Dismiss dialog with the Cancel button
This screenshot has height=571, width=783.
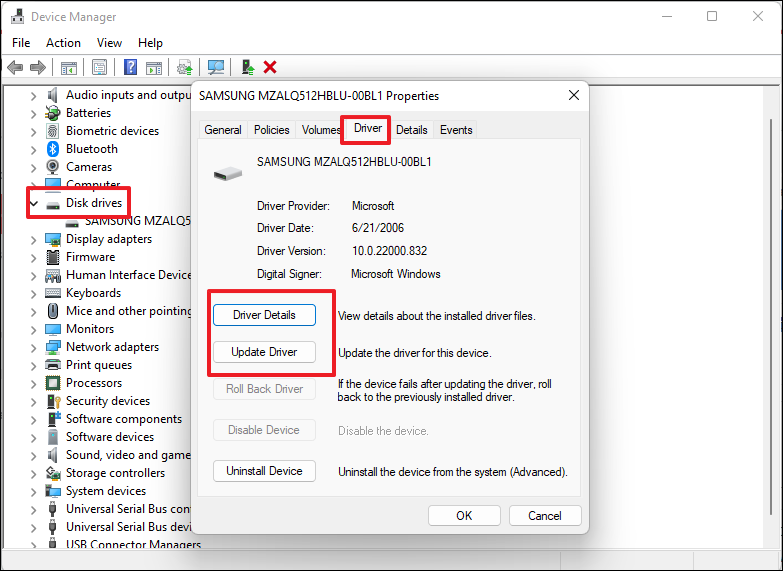pyautogui.click(x=545, y=516)
